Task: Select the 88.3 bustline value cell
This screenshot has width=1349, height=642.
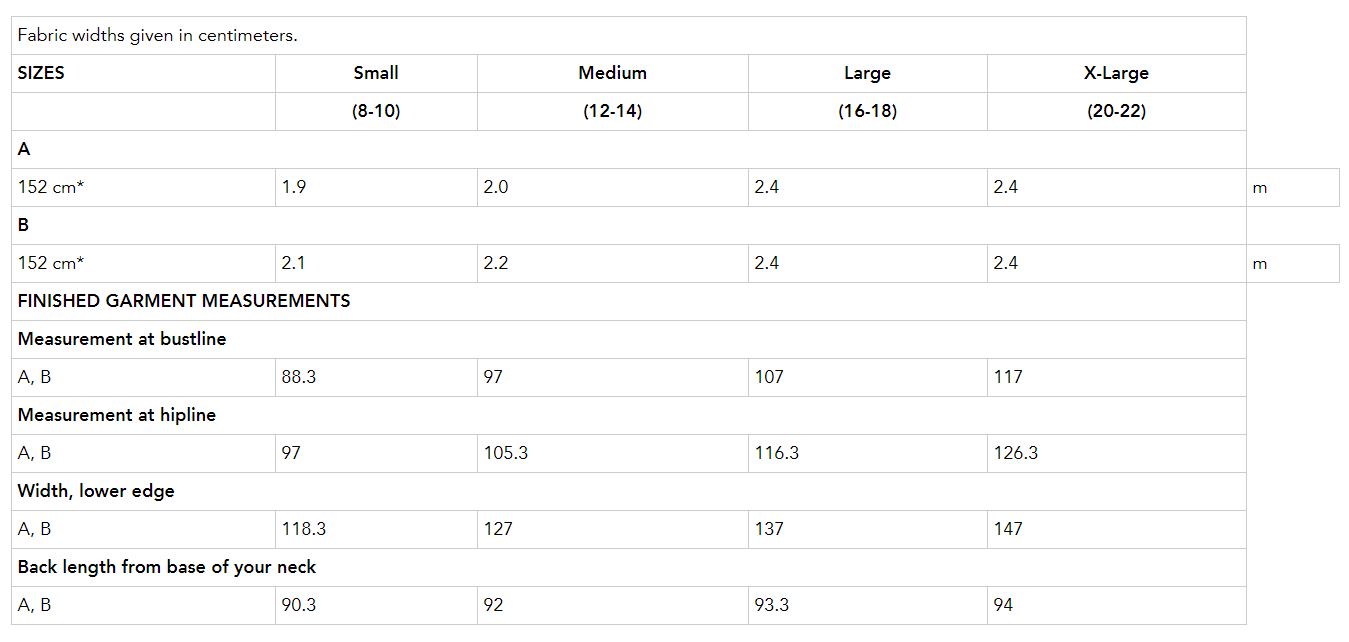Action: tap(299, 377)
